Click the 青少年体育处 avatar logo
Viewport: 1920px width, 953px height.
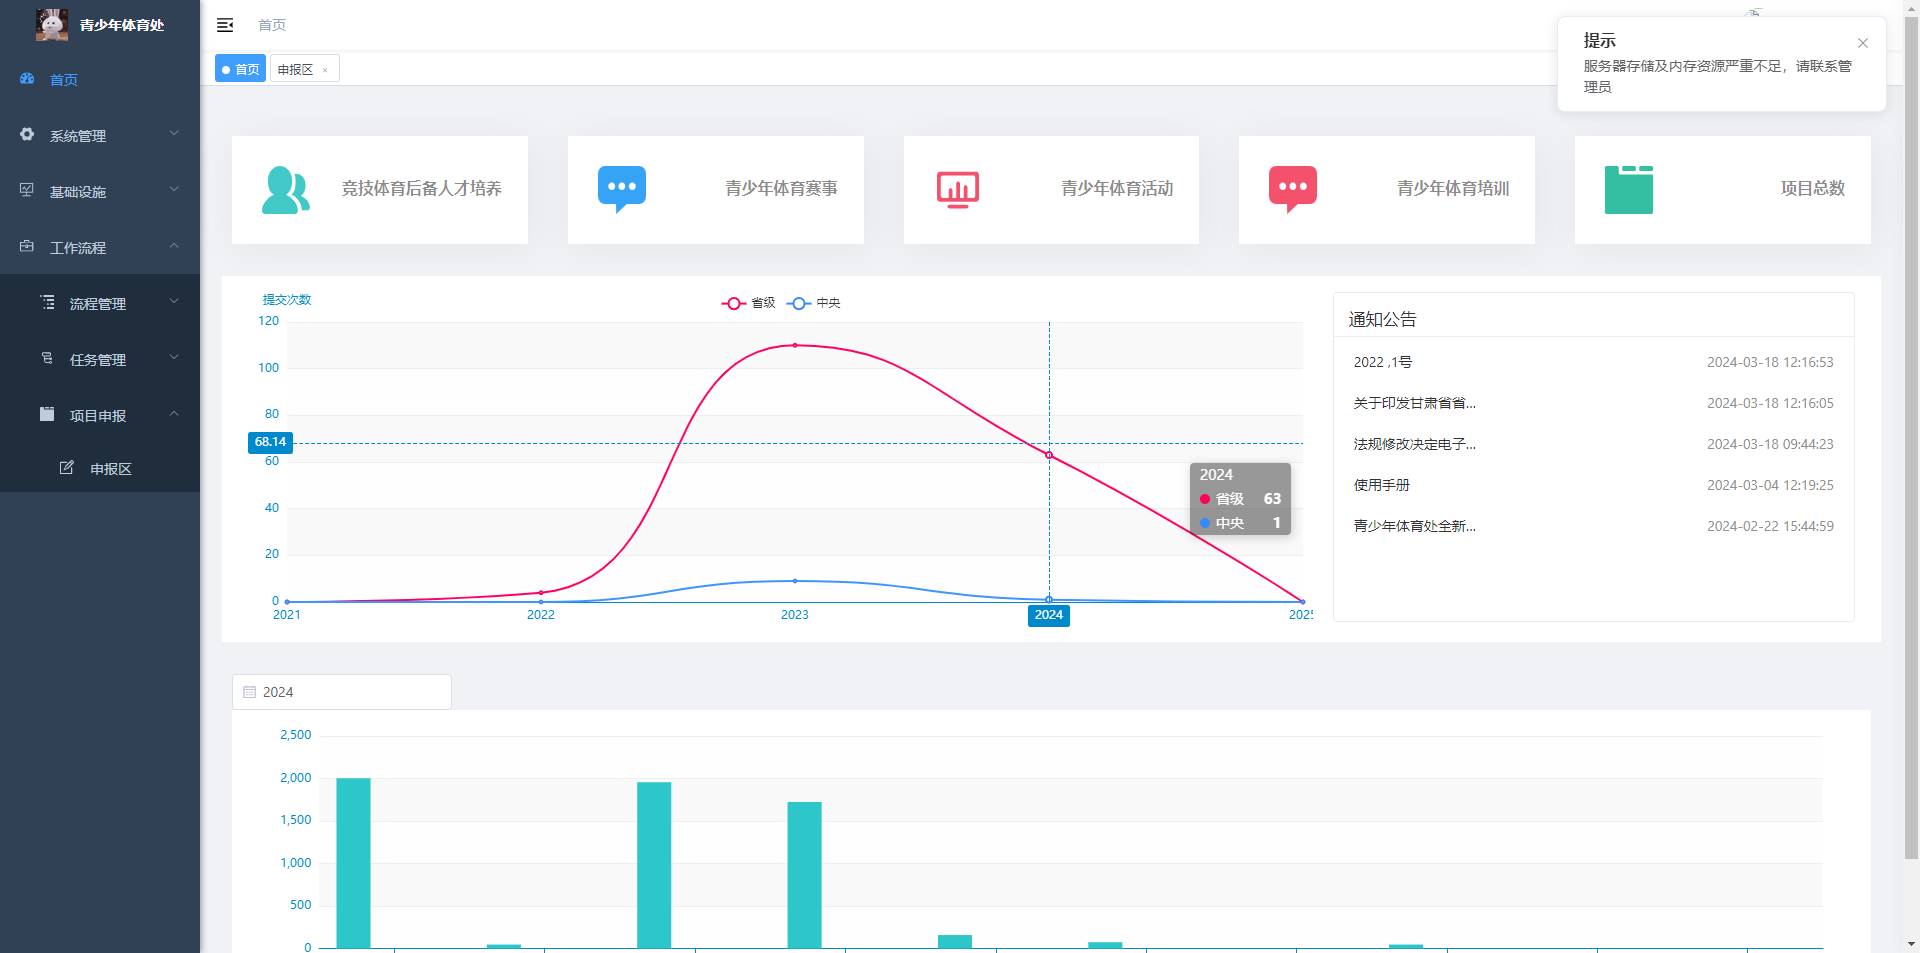[x=52, y=24]
